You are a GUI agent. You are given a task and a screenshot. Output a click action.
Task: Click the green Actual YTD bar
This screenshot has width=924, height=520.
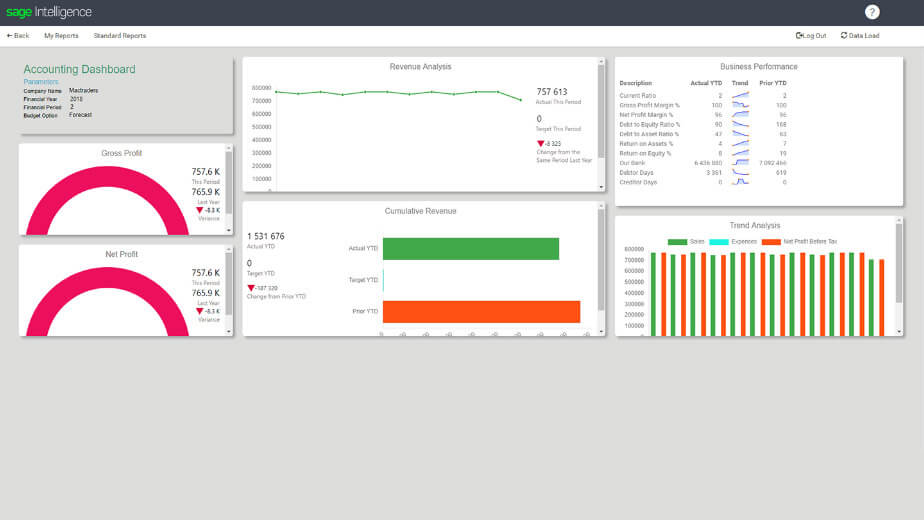click(x=471, y=249)
